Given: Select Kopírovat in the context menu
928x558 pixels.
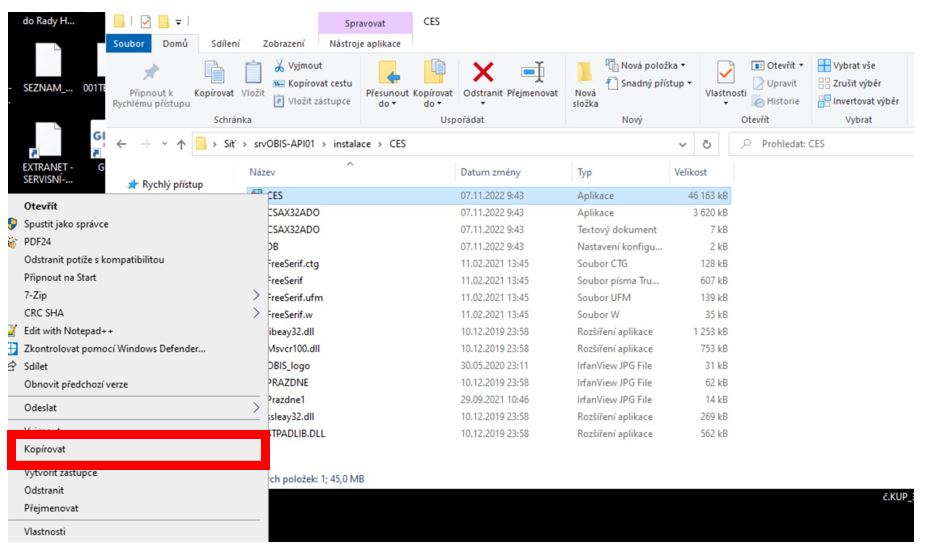Looking at the screenshot, I should click(136, 451).
